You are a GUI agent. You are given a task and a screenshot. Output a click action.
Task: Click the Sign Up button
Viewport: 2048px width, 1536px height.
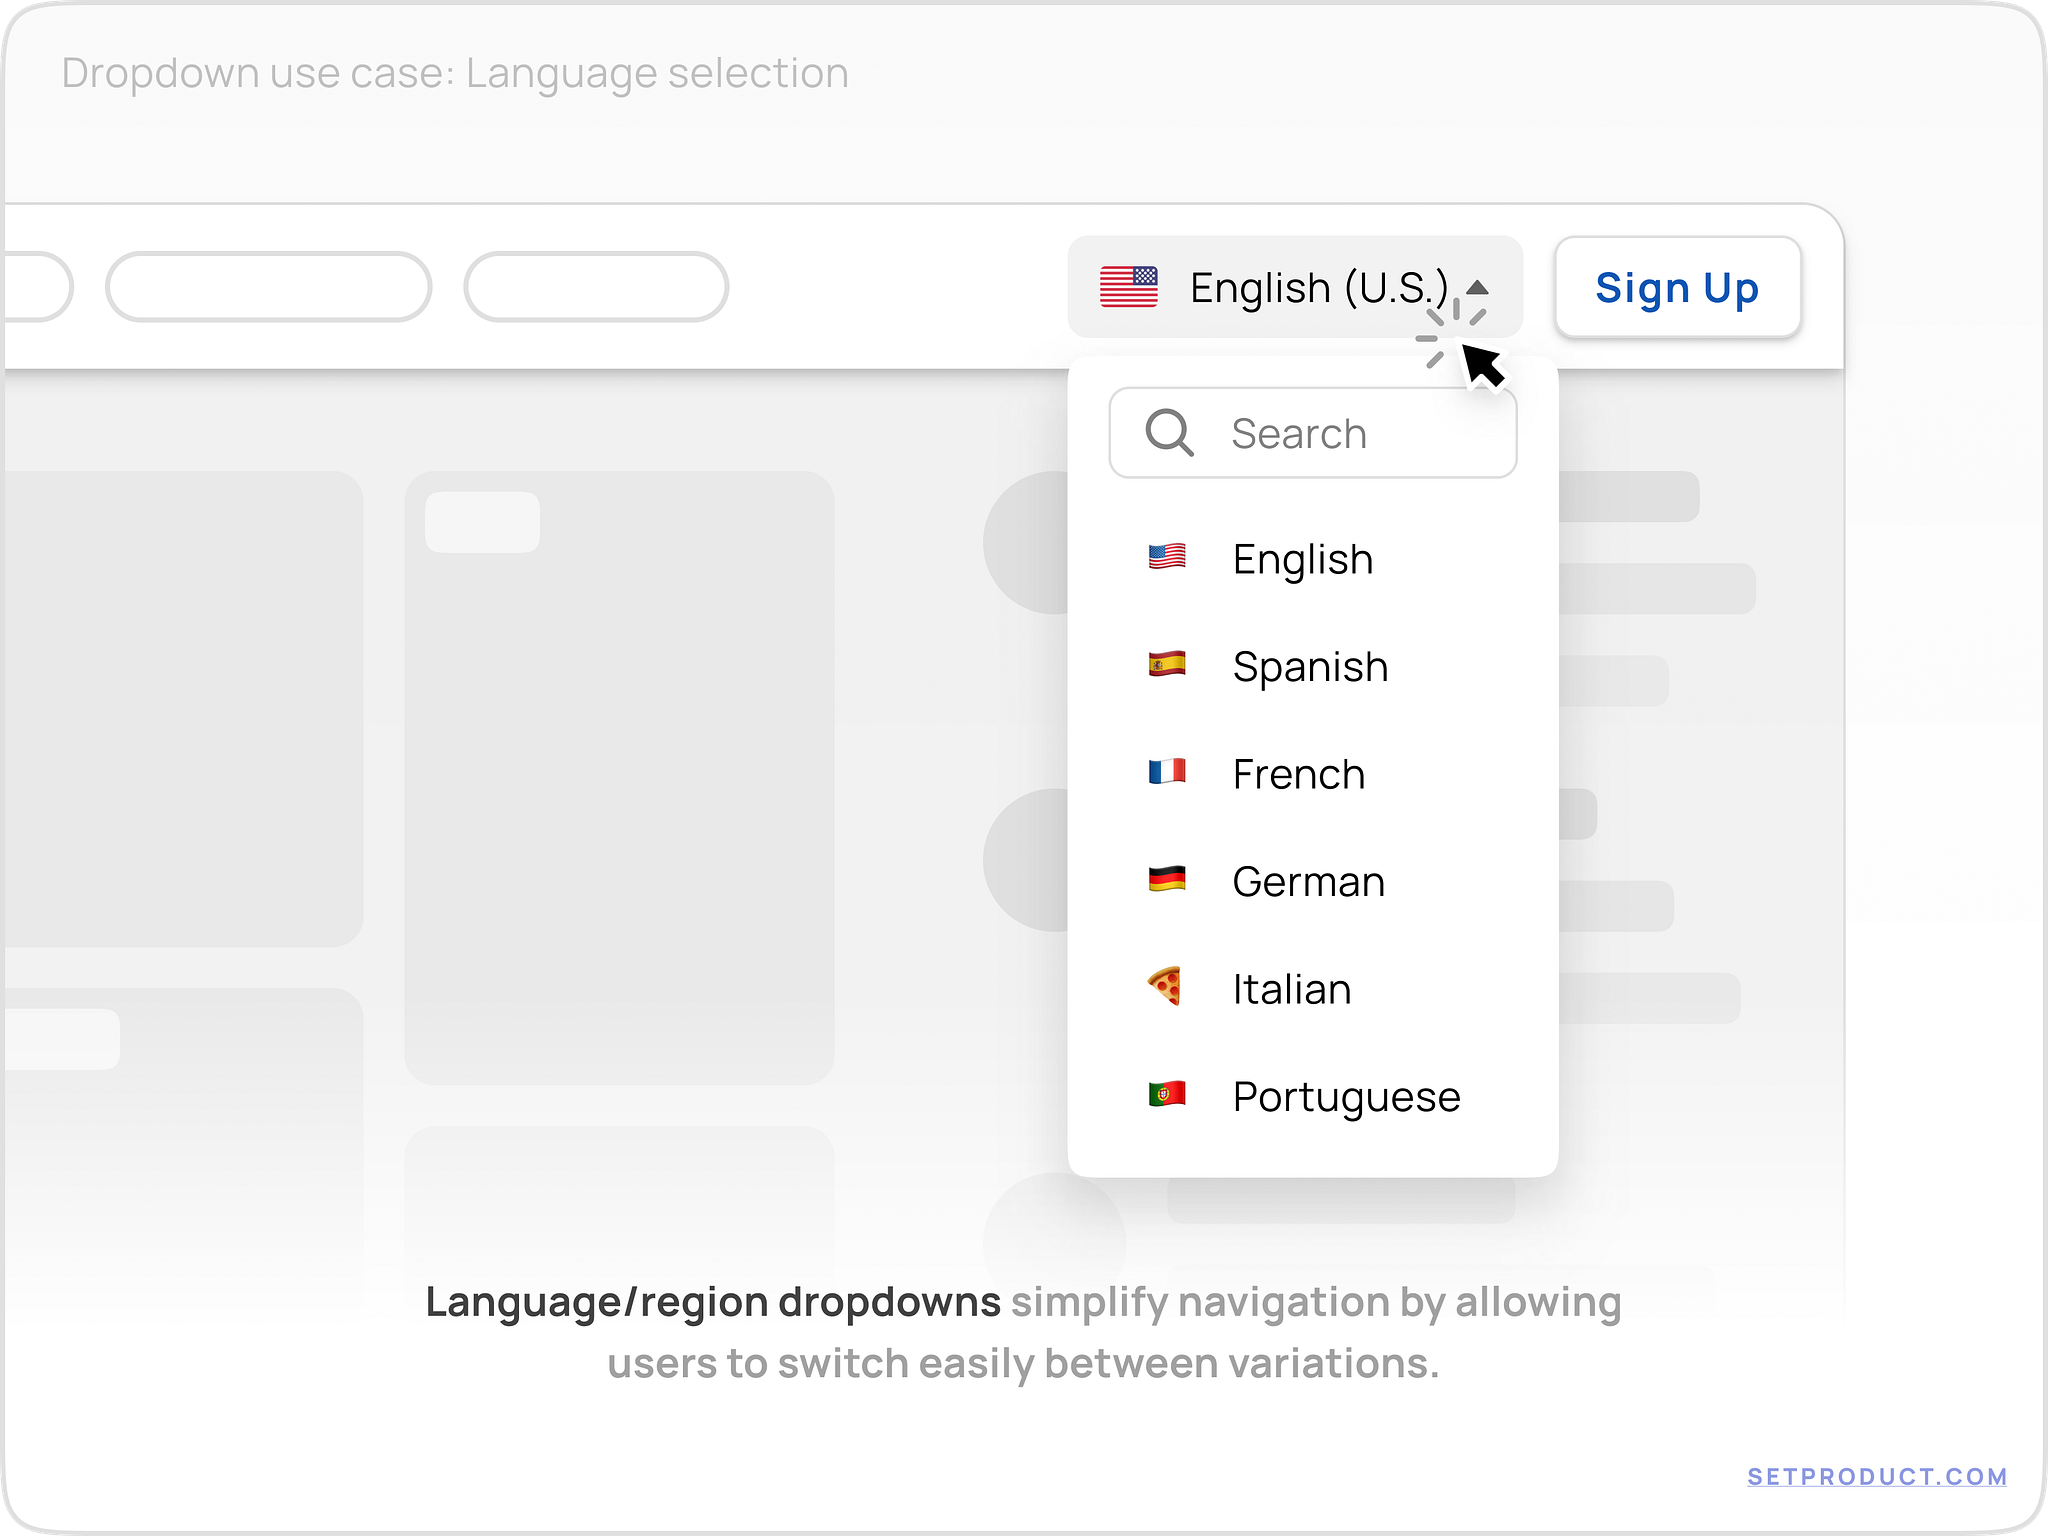[x=1677, y=288]
